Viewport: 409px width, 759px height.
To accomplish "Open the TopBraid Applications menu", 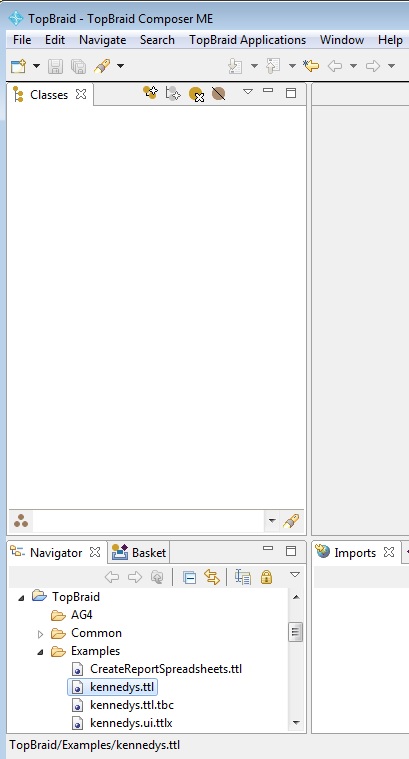I will [x=247, y=40].
